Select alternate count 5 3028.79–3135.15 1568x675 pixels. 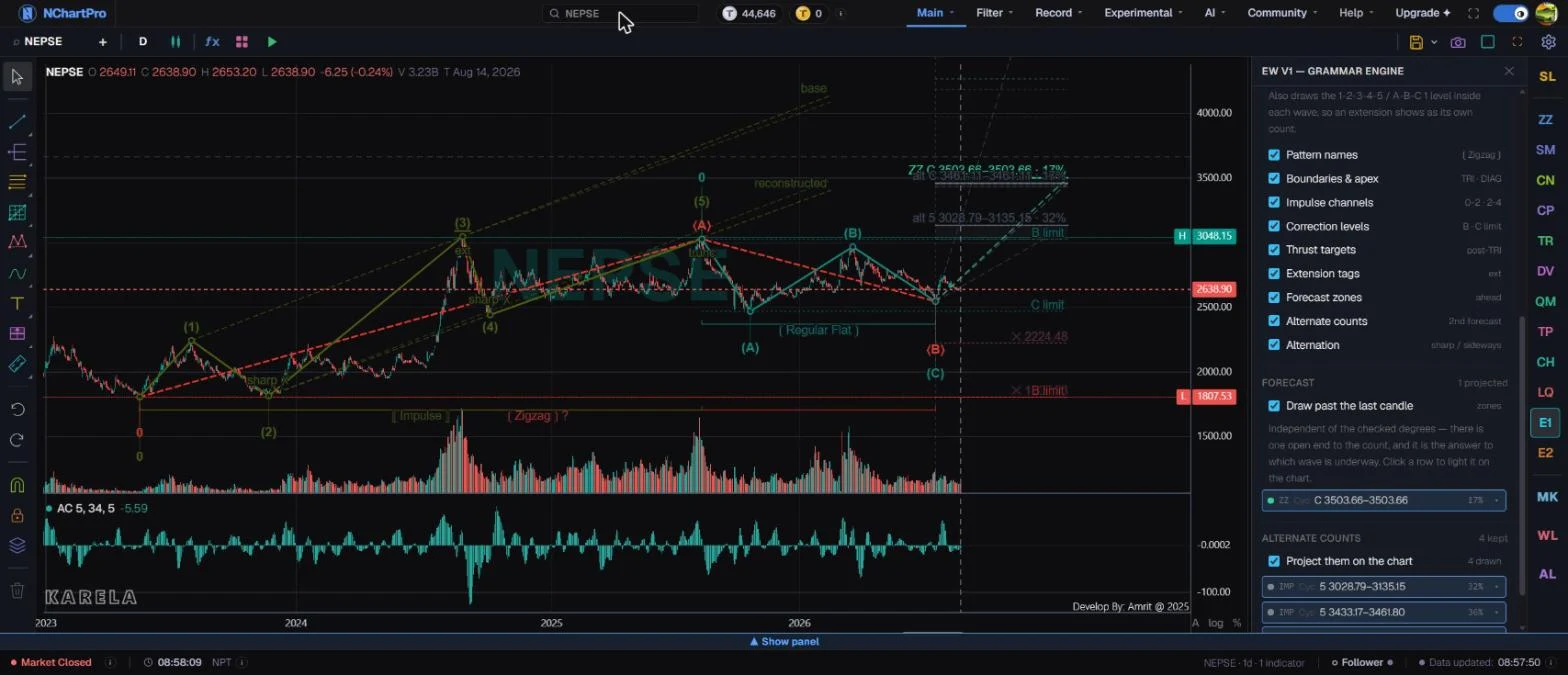click(1384, 586)
